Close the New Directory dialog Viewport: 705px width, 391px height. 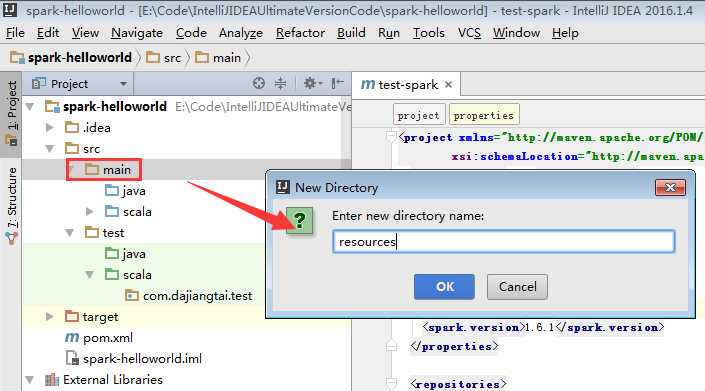point(670,187)
